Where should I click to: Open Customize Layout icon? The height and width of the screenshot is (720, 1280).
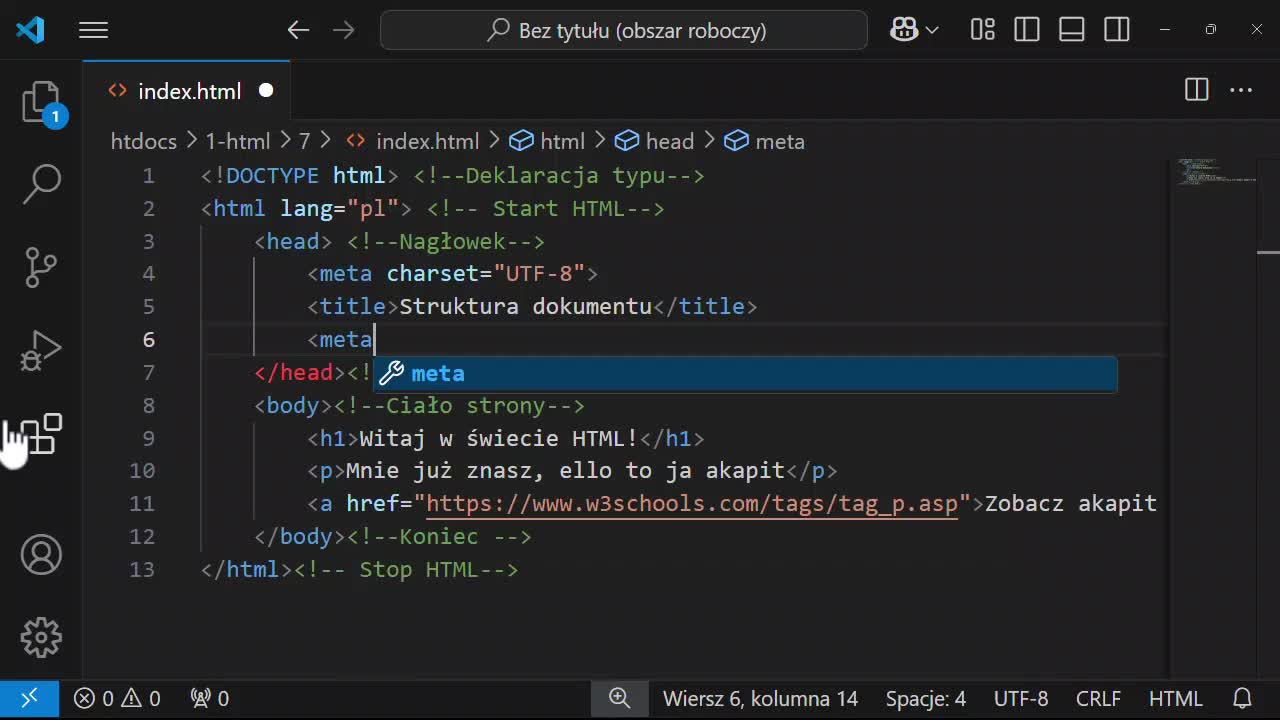pyautogui.click(x=983, y=30)
